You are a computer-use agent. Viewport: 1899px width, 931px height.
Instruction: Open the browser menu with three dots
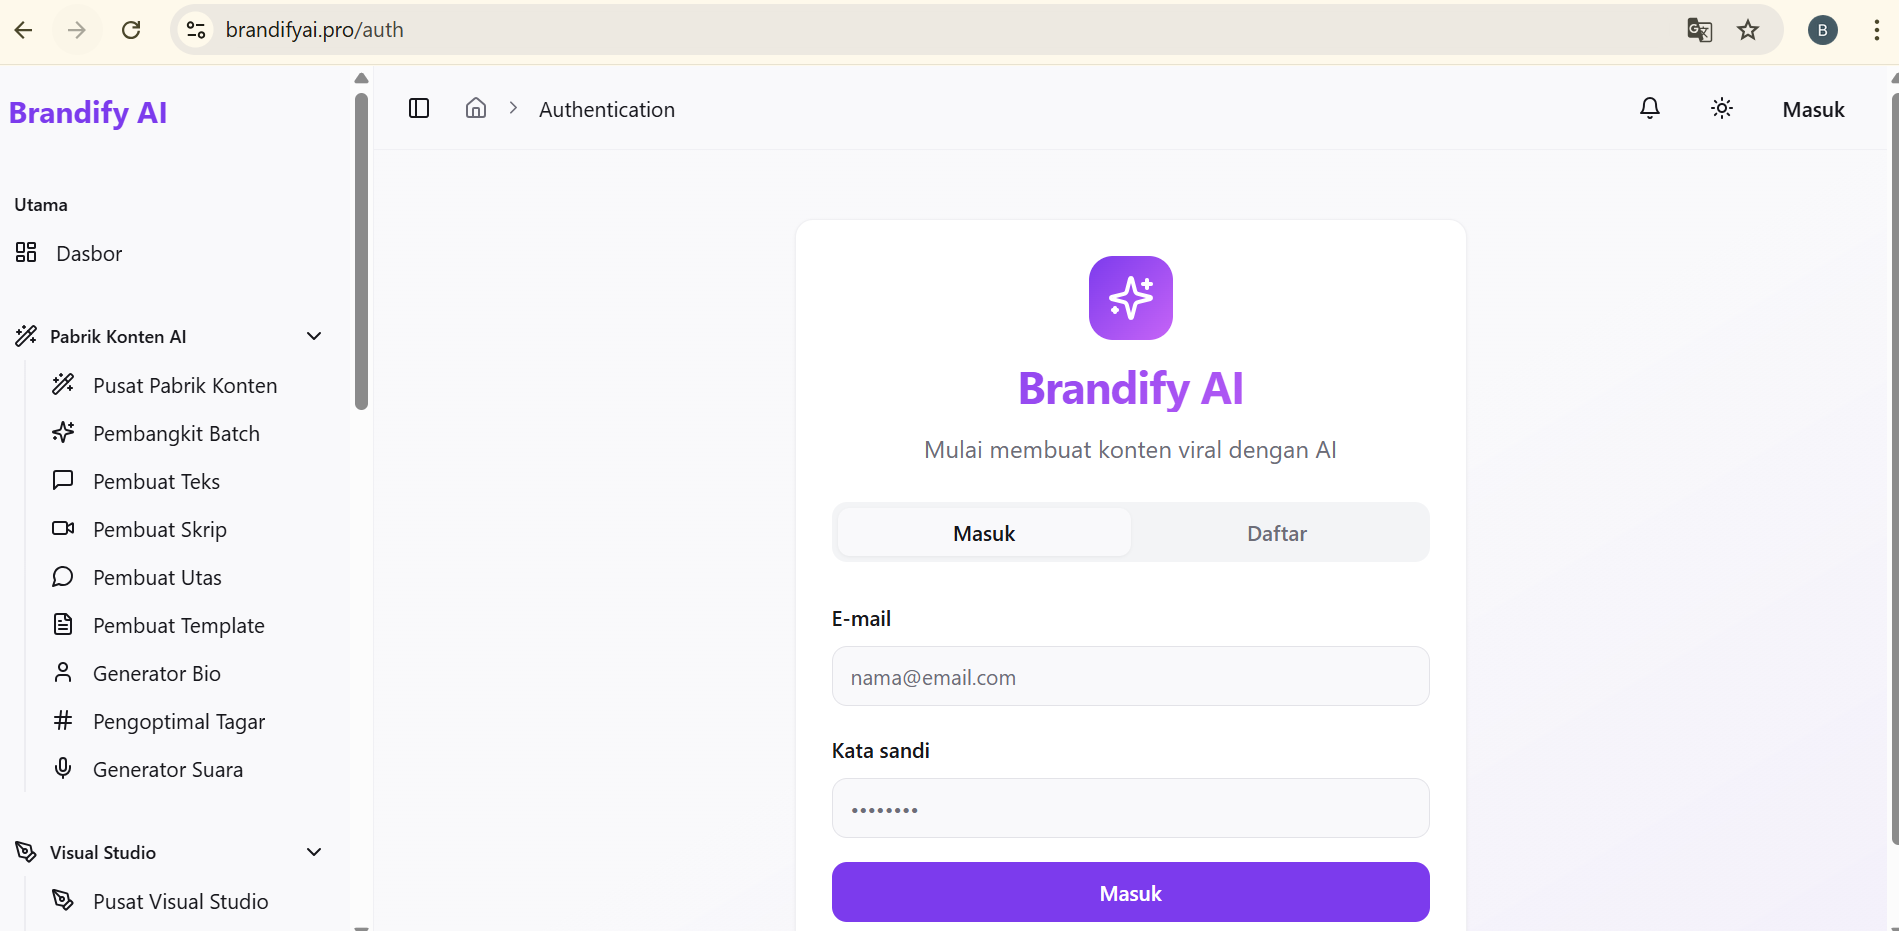click(x=1875, y=30)
